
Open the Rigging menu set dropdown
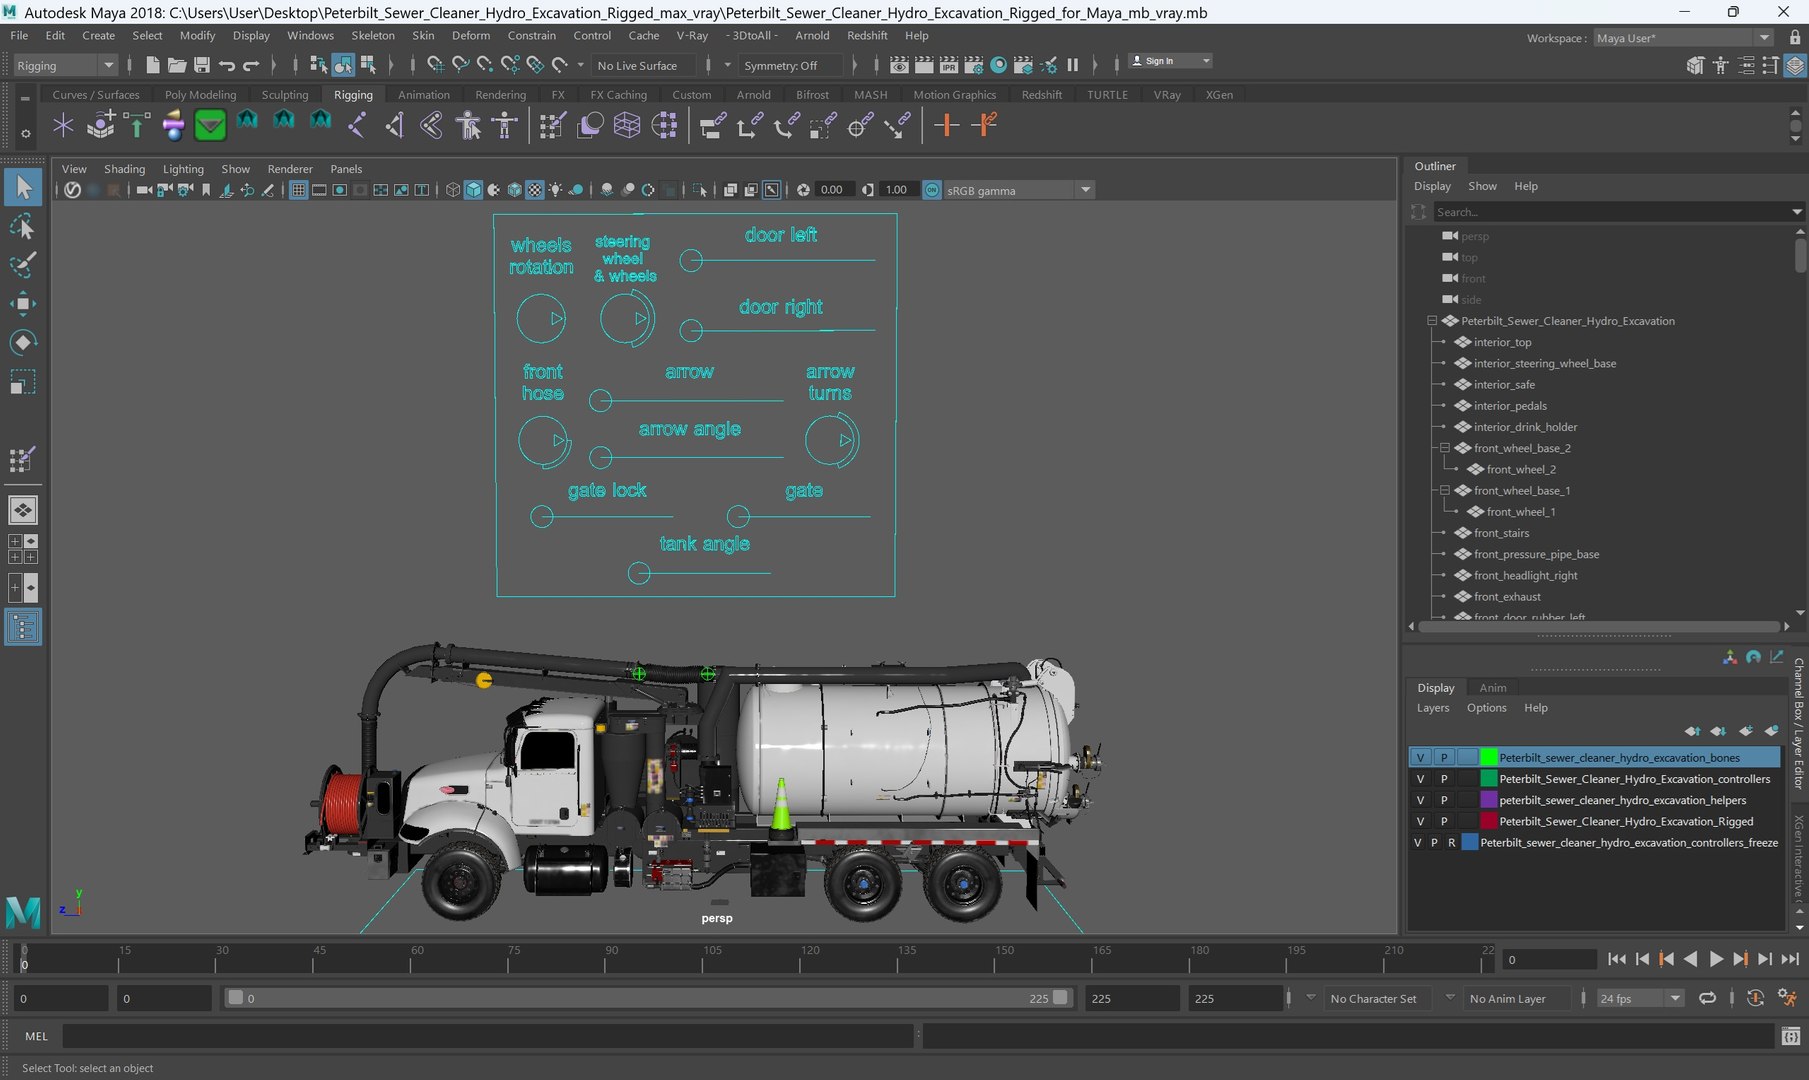pyautogui.click(x=65, y=65)
